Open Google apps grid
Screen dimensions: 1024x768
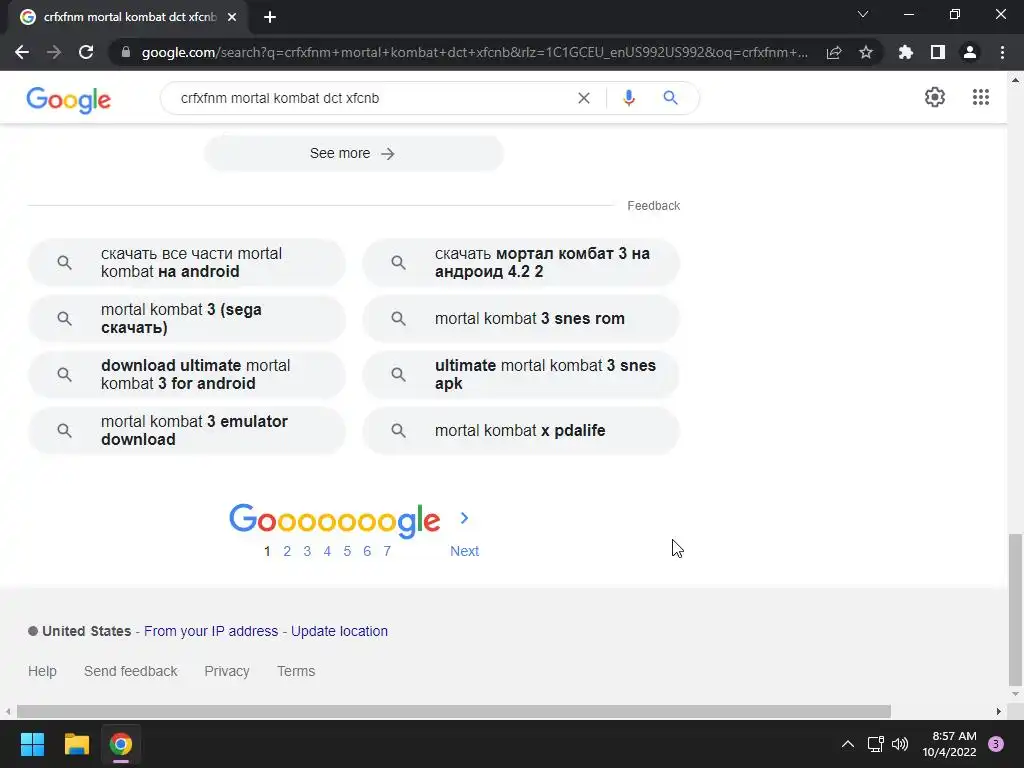980,97
